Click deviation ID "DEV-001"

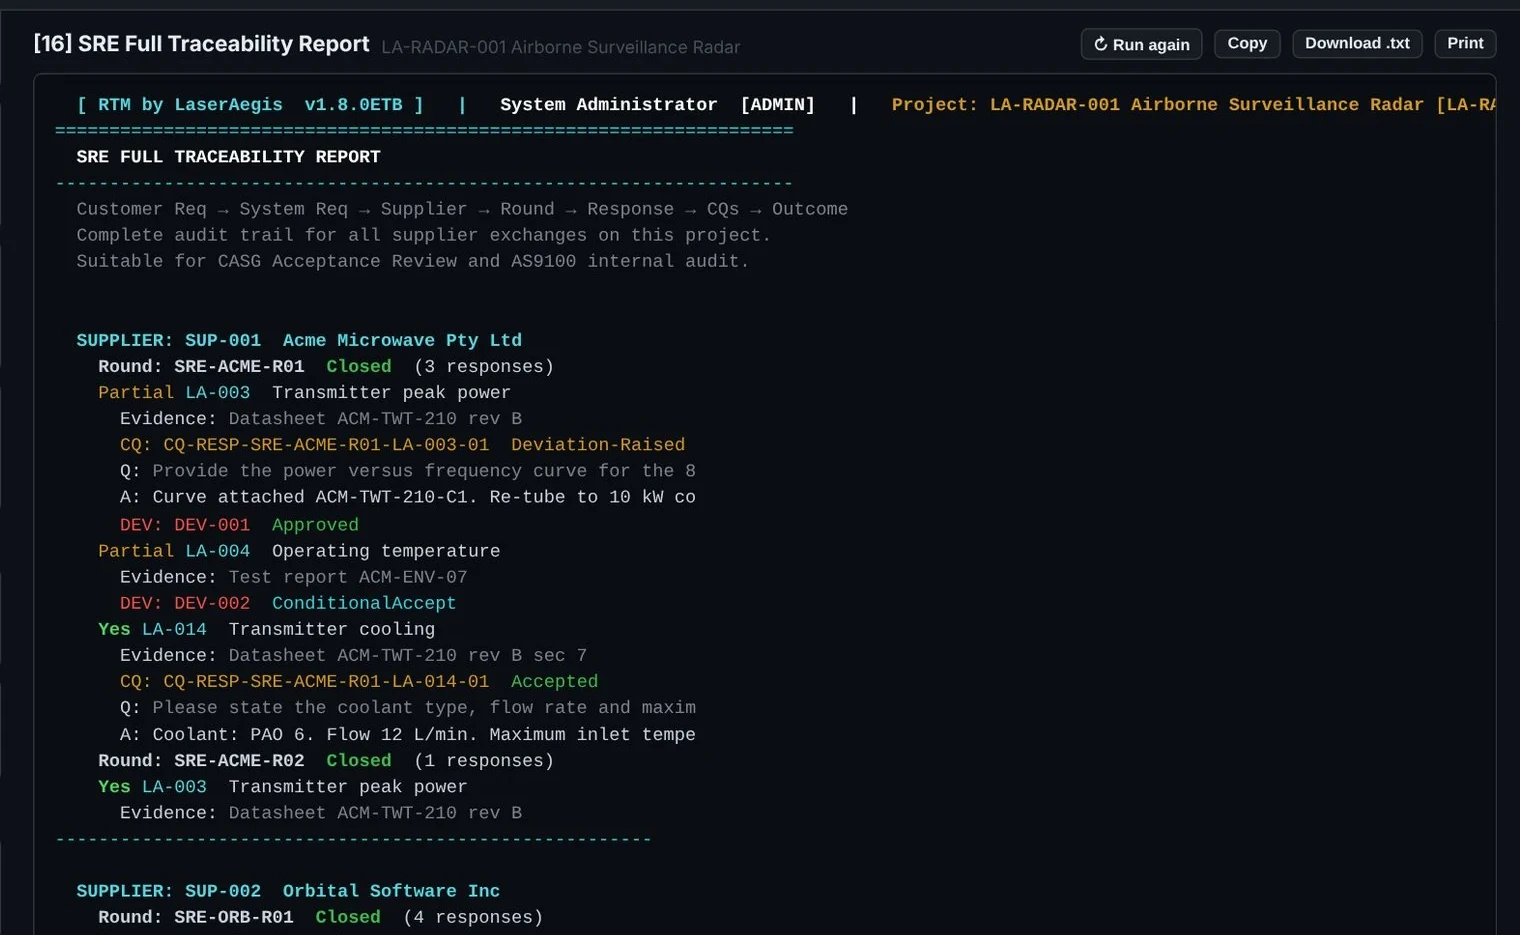(x=212, y=525)
